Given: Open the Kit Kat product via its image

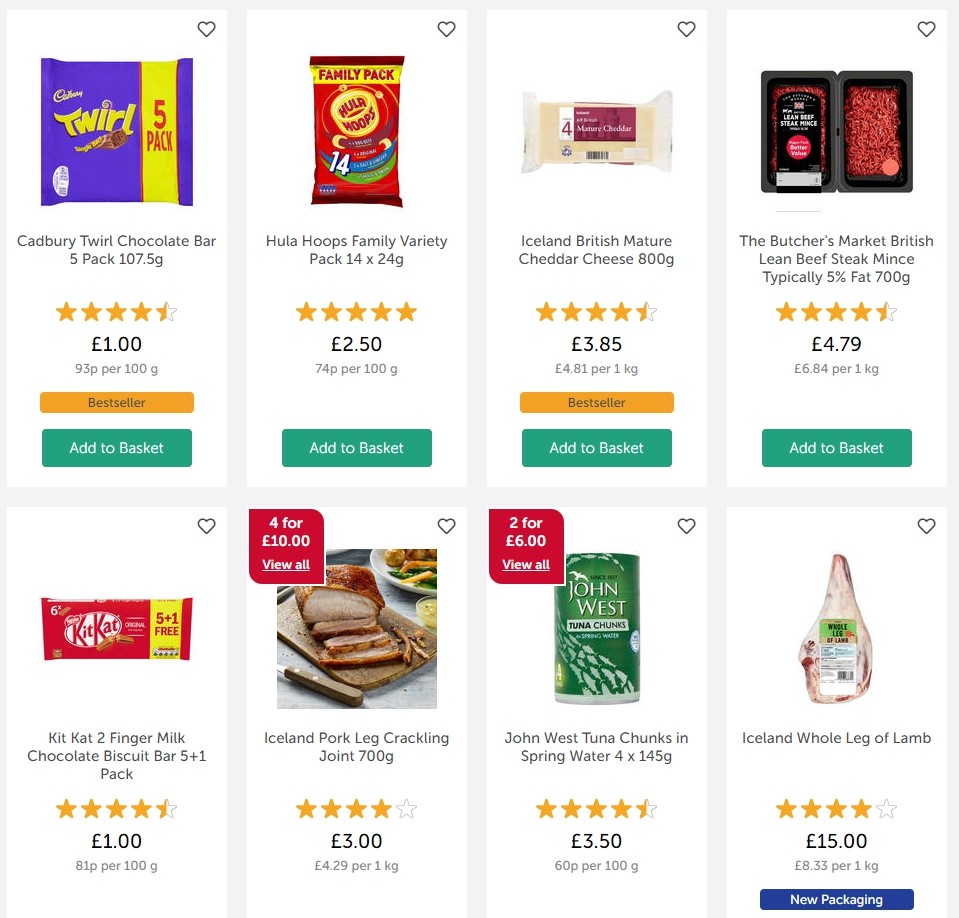Looking at the screenshot, I should 116,629.
